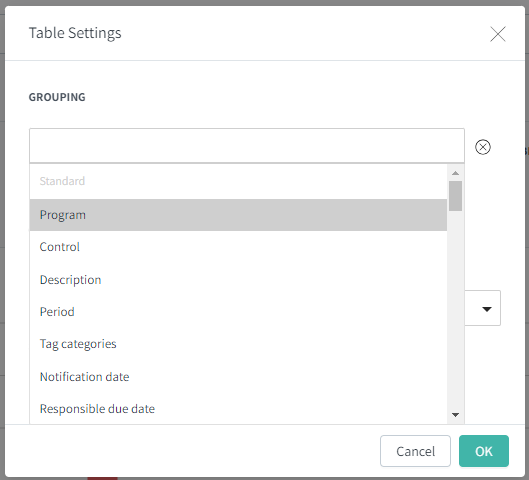Click the Table Settings title text

pyautogui.click(x=75, y=33)
